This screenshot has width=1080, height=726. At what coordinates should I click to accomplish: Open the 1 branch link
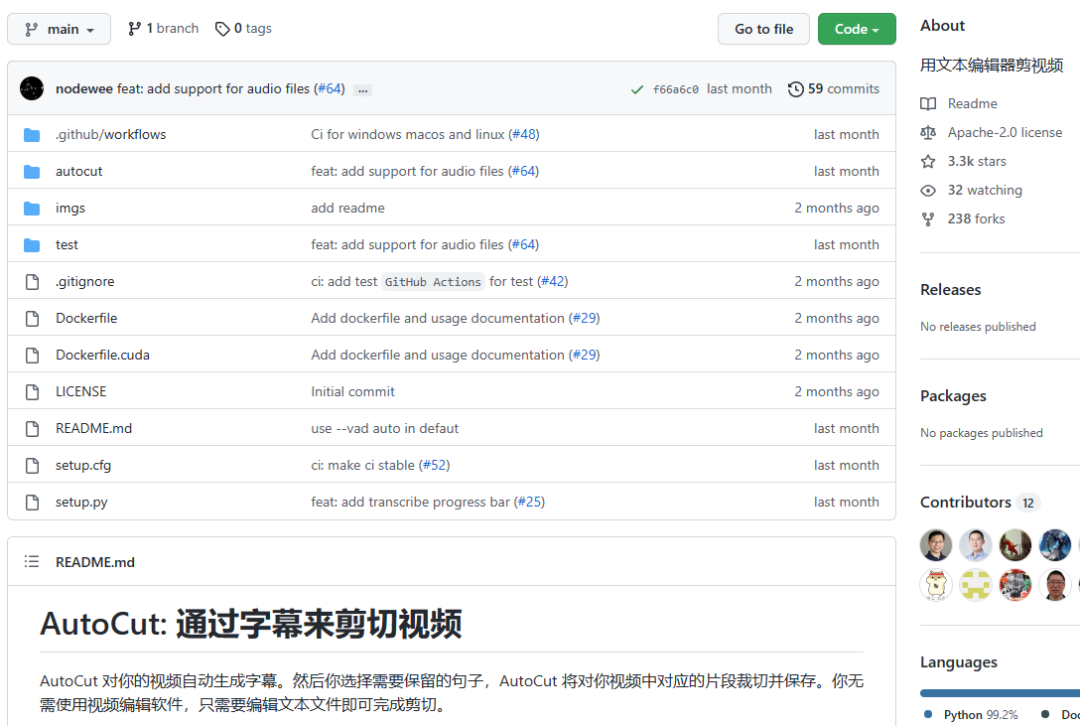point(163,28)
